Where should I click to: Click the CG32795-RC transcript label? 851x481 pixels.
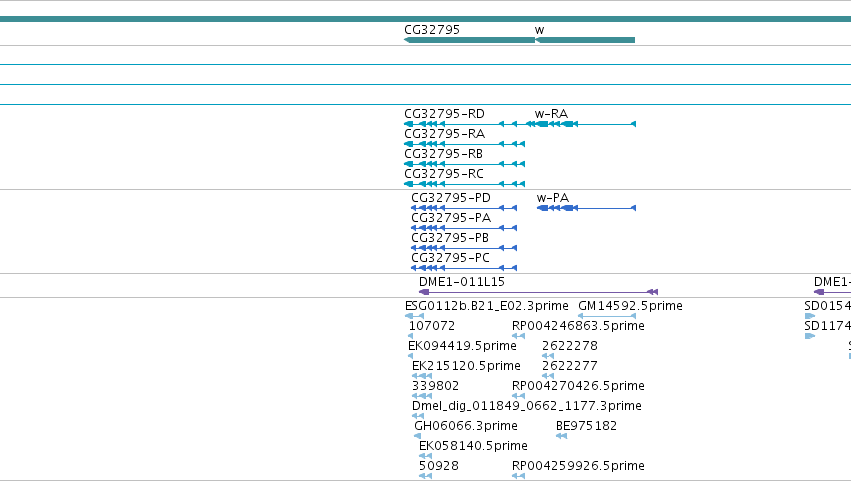[x=444, y=174]
